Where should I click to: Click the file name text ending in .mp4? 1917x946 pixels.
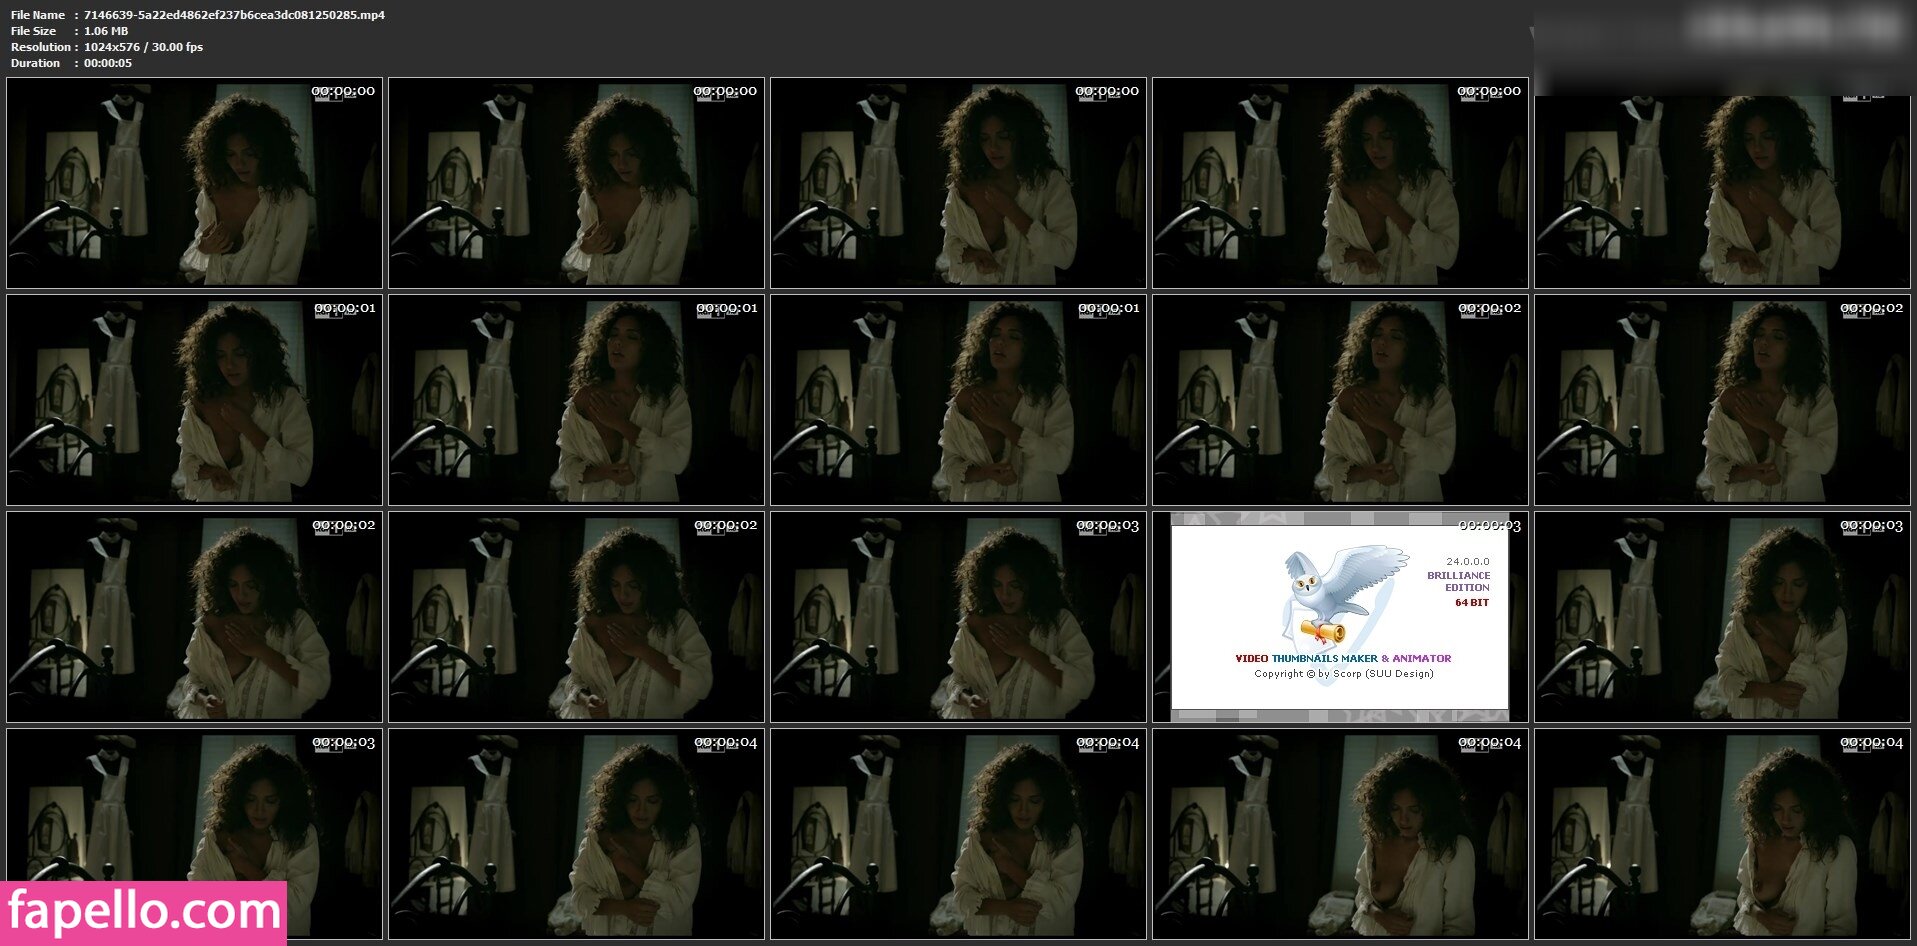(x=234, y=15)
